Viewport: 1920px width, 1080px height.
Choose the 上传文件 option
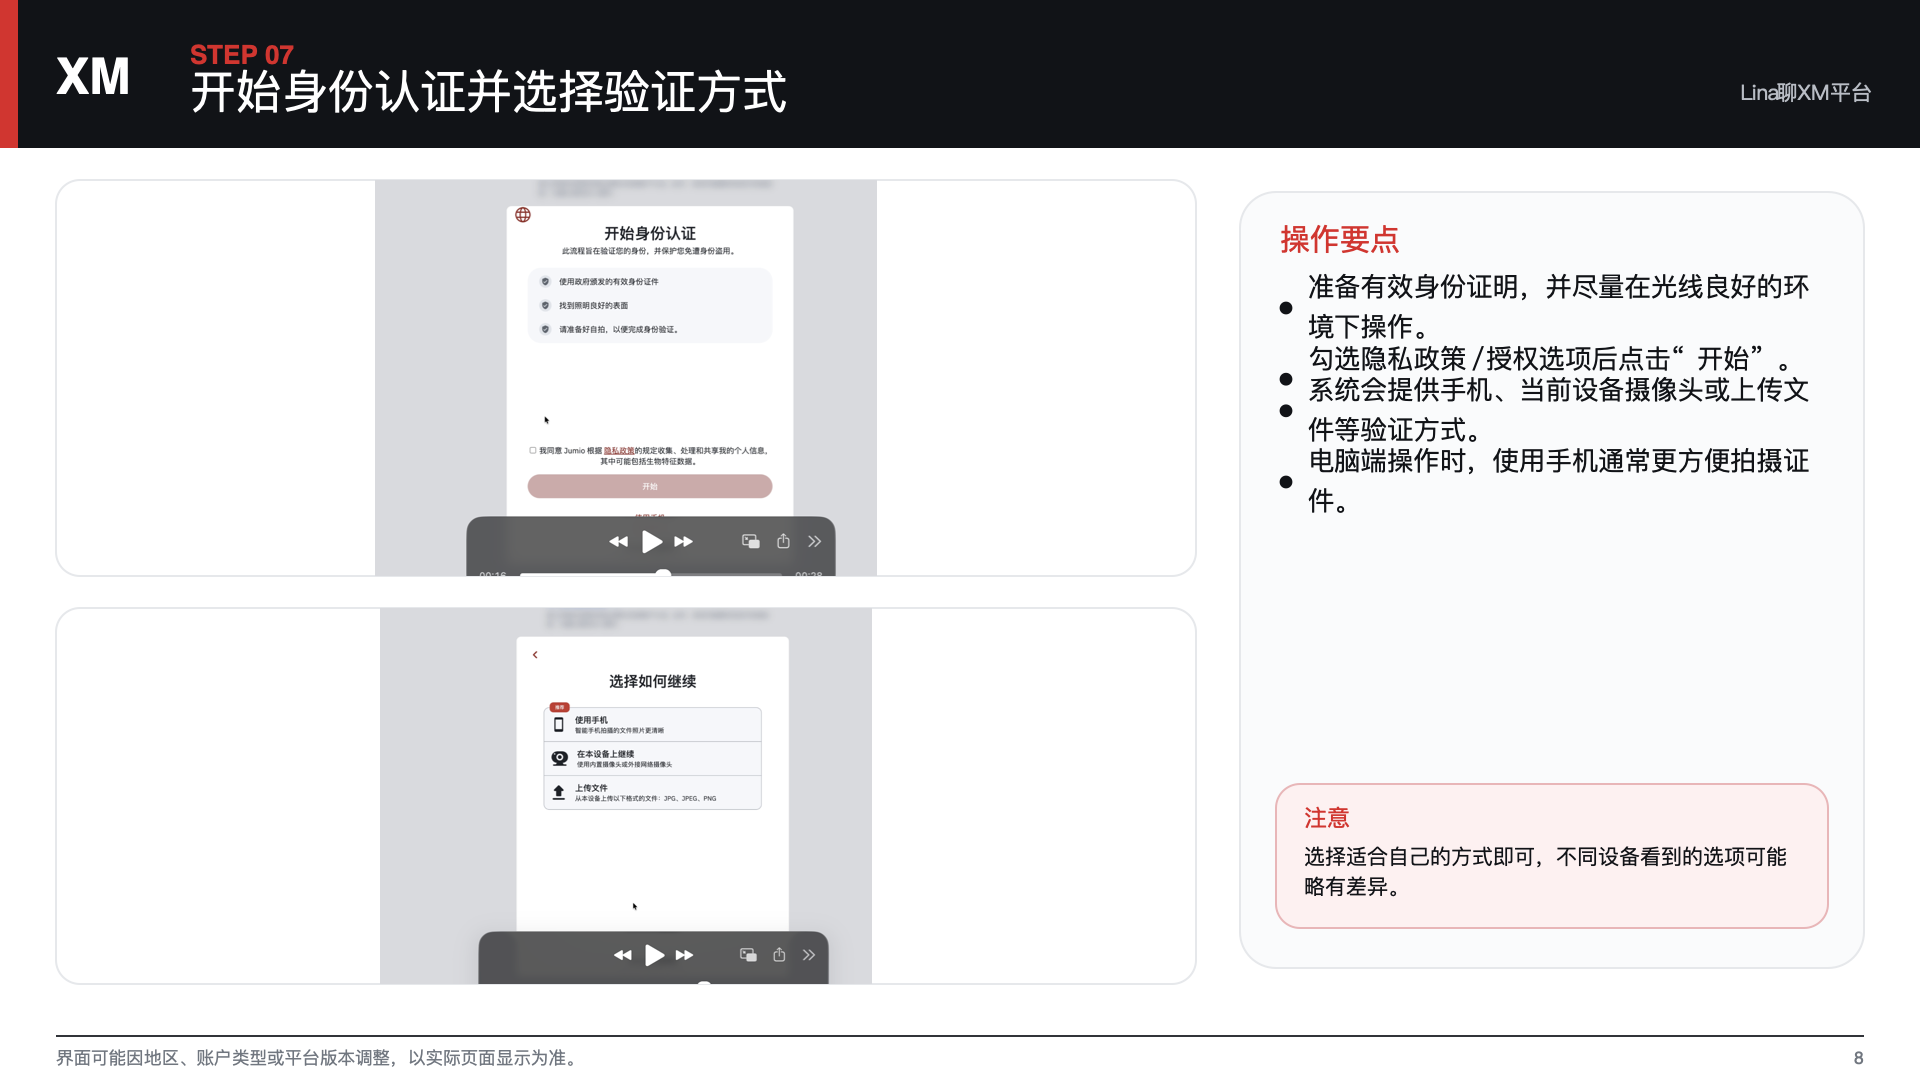click(652, 793)
